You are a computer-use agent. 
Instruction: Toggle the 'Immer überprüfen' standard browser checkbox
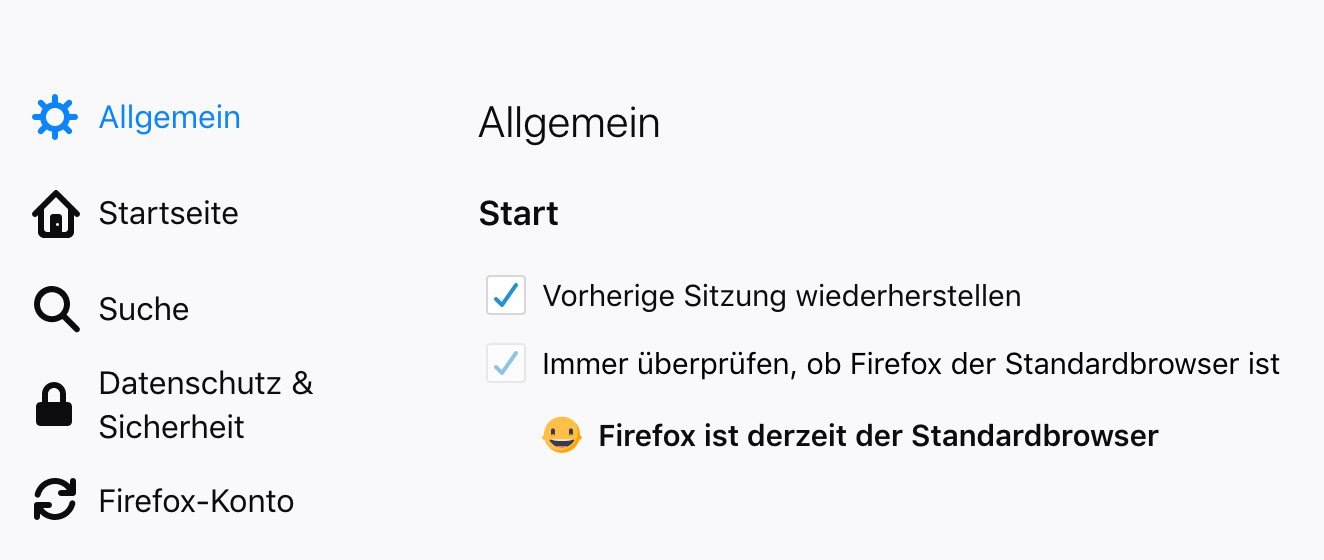coord(506,363)
